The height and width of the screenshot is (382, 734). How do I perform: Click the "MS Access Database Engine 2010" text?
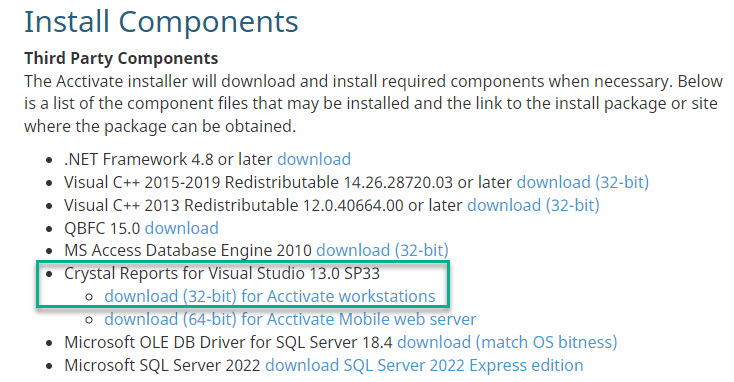(x=188, y=250)
